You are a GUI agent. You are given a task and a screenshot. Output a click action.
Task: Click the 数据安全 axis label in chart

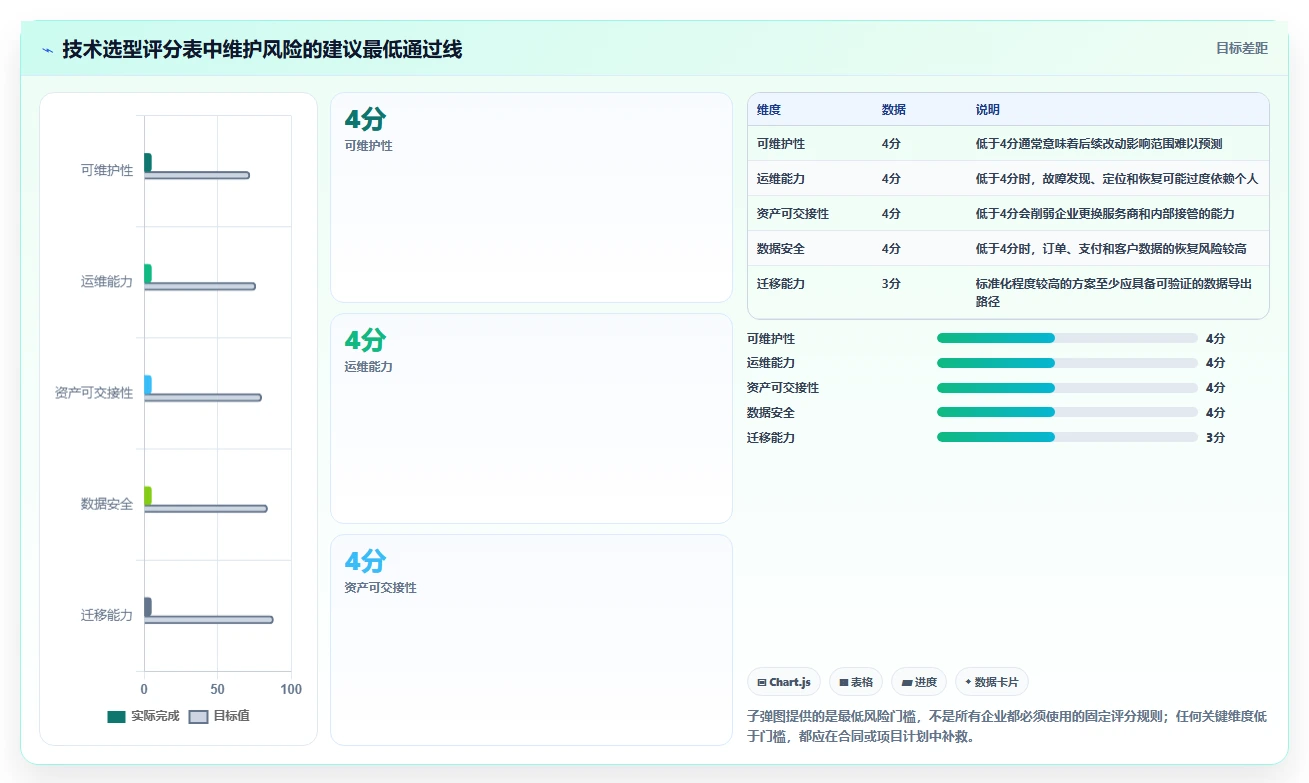click(x=107, y=504)
